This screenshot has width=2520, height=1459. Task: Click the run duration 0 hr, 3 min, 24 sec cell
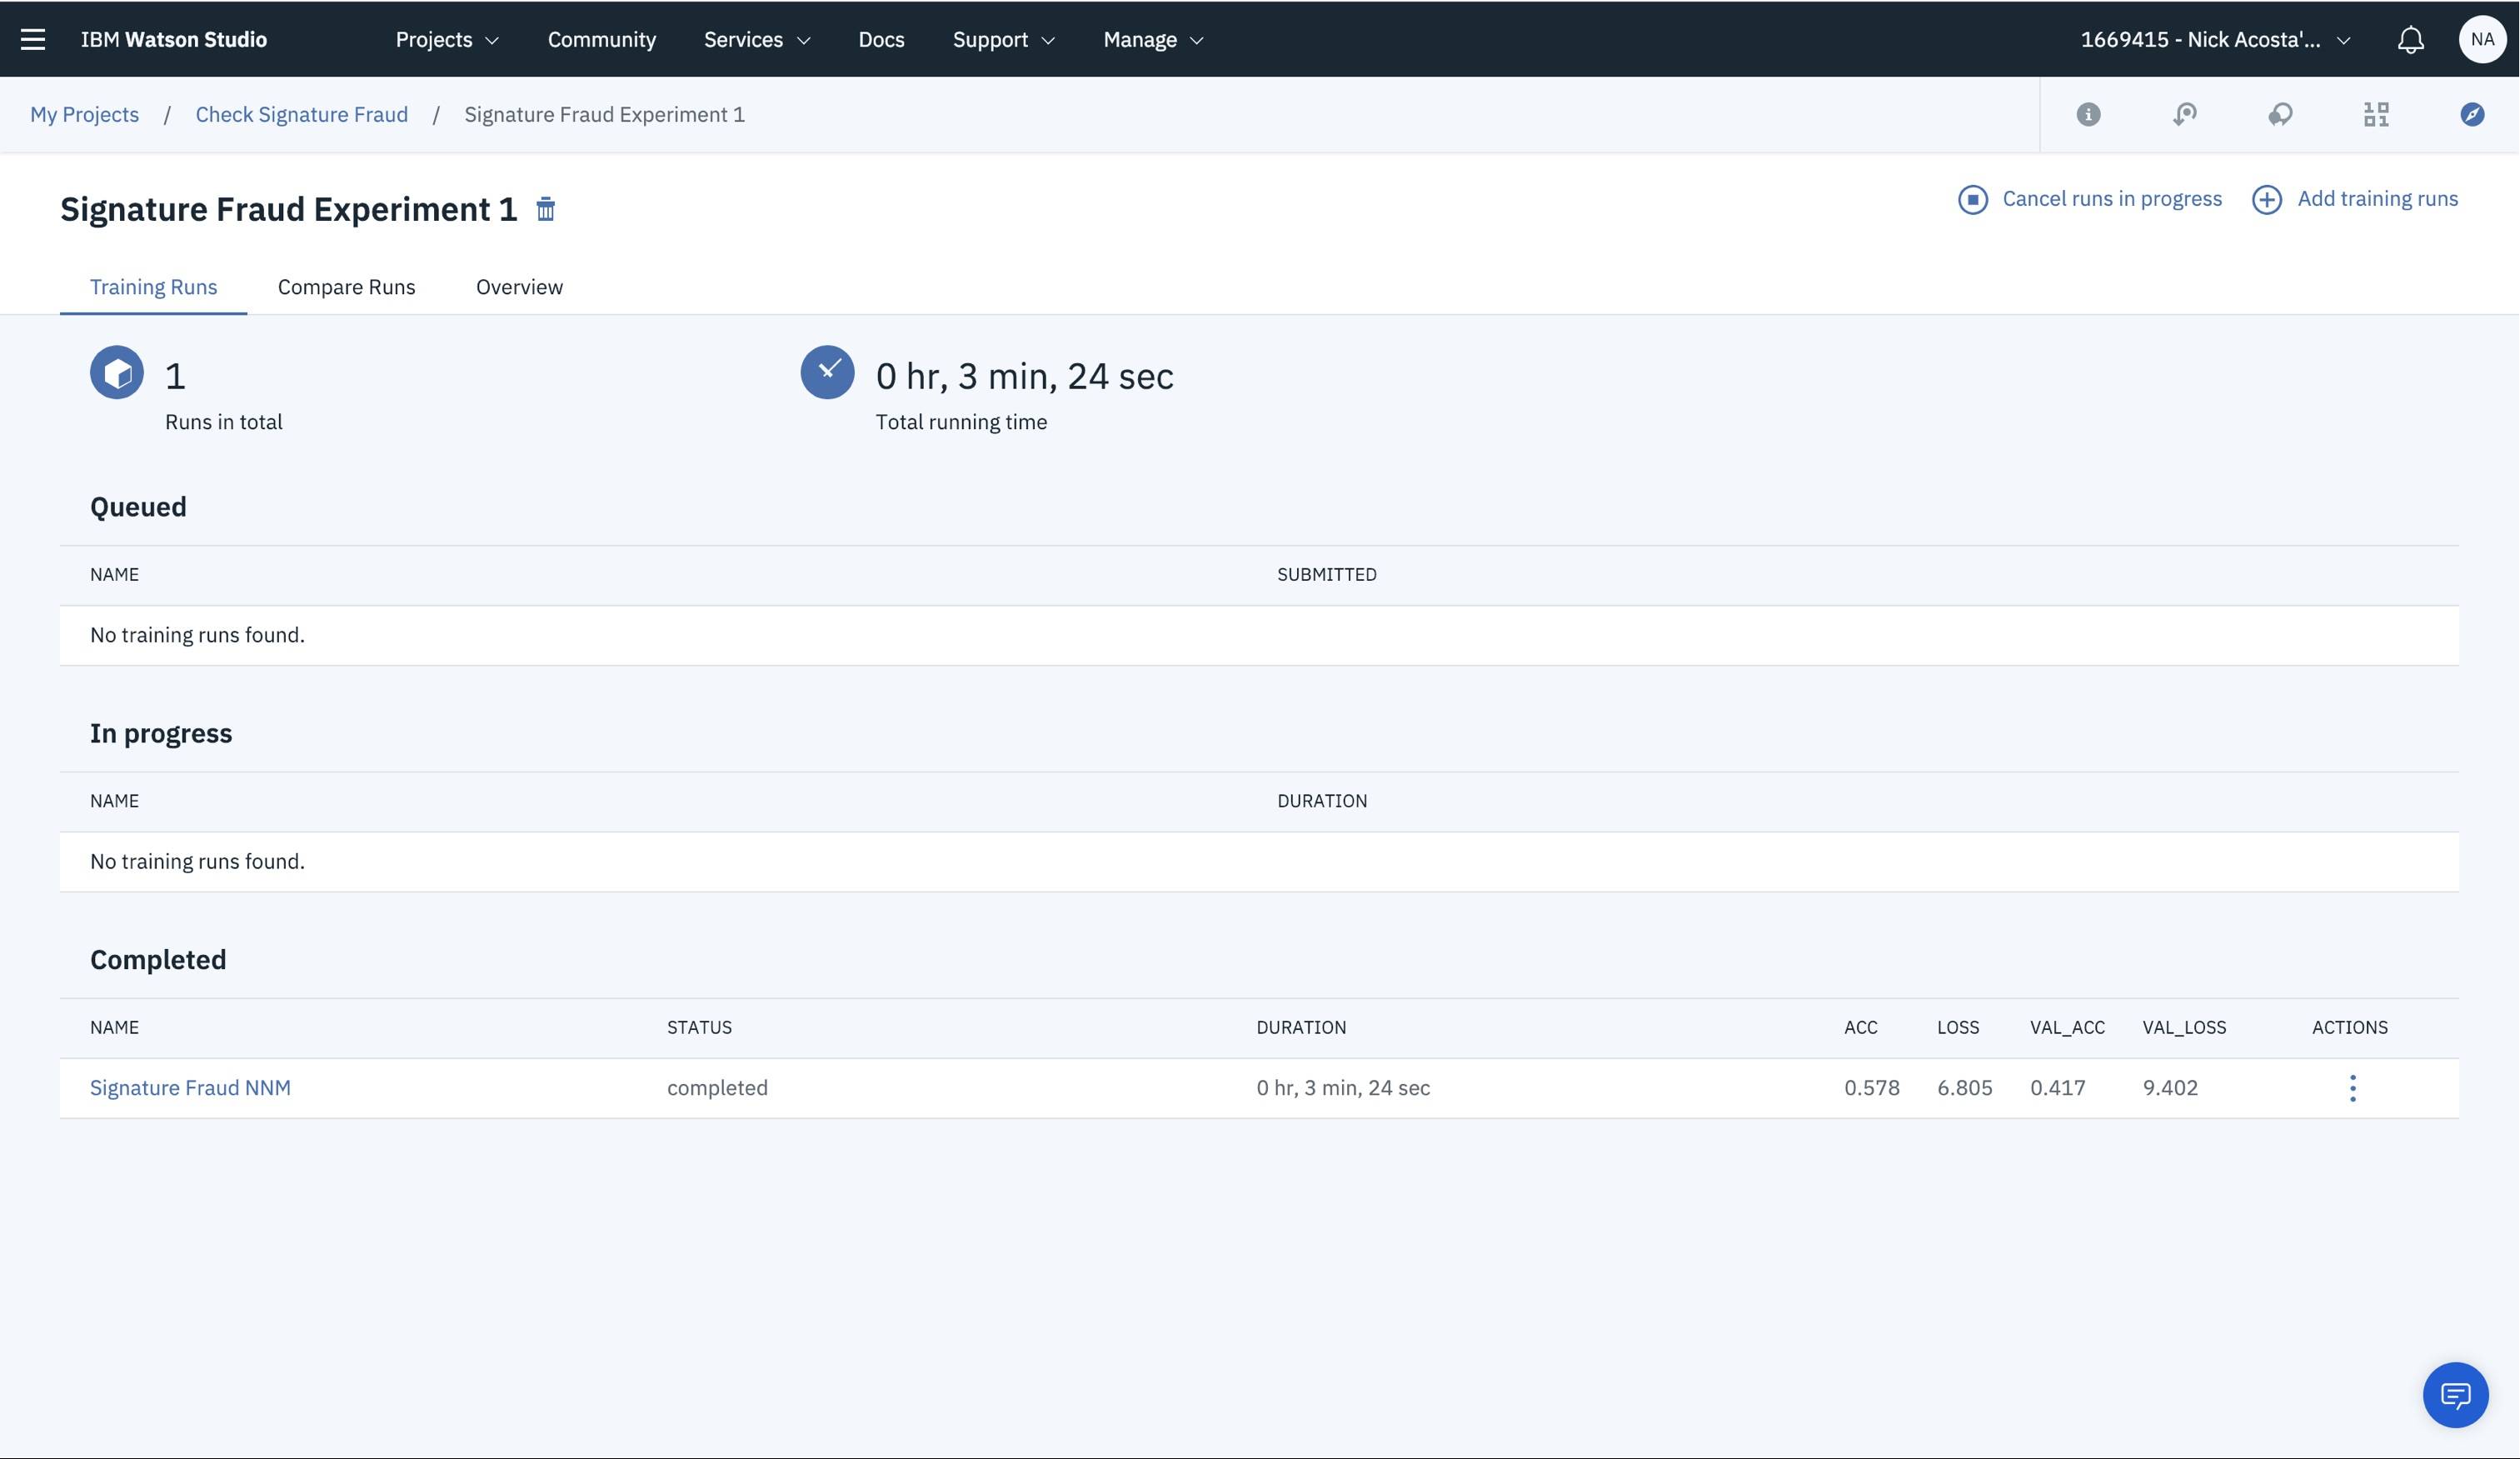coord(1343,1087)
